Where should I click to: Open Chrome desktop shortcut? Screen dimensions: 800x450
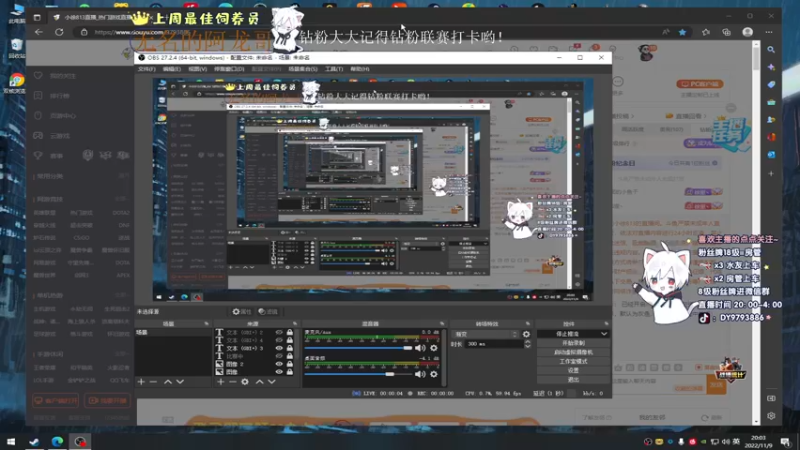coord(16,83)
